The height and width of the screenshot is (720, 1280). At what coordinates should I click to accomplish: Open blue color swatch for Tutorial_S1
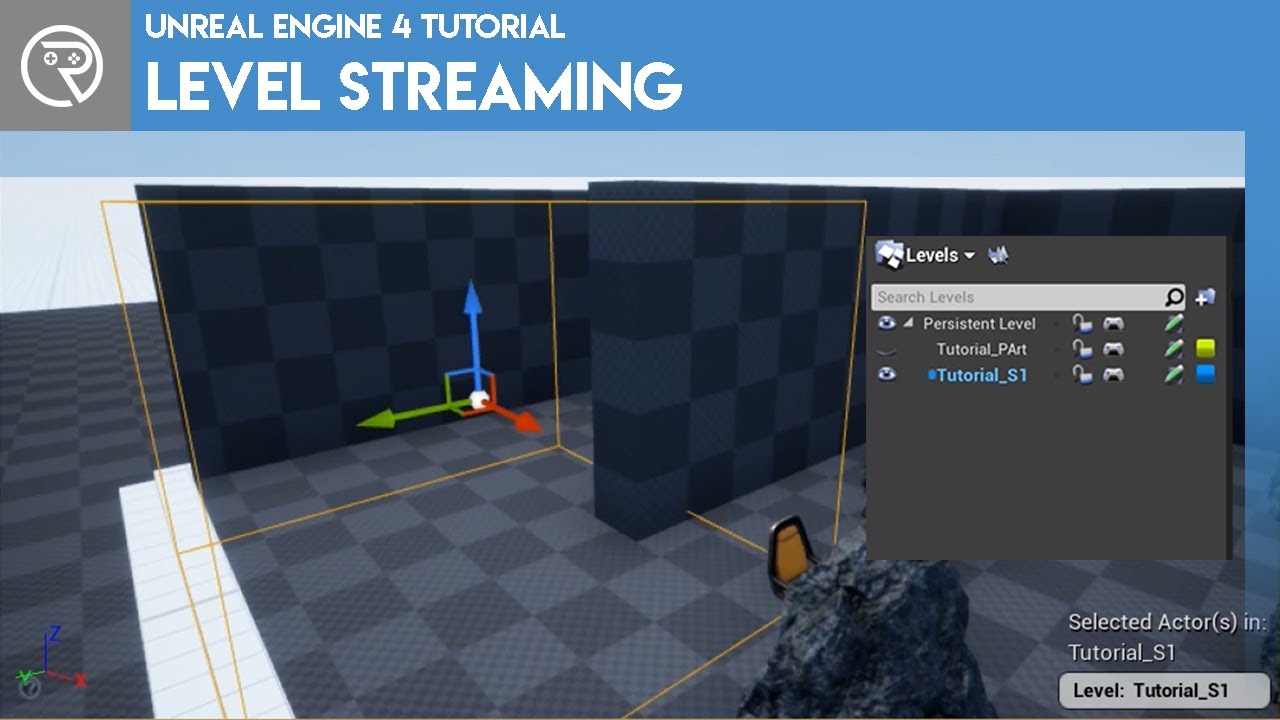coord(1206,375)
